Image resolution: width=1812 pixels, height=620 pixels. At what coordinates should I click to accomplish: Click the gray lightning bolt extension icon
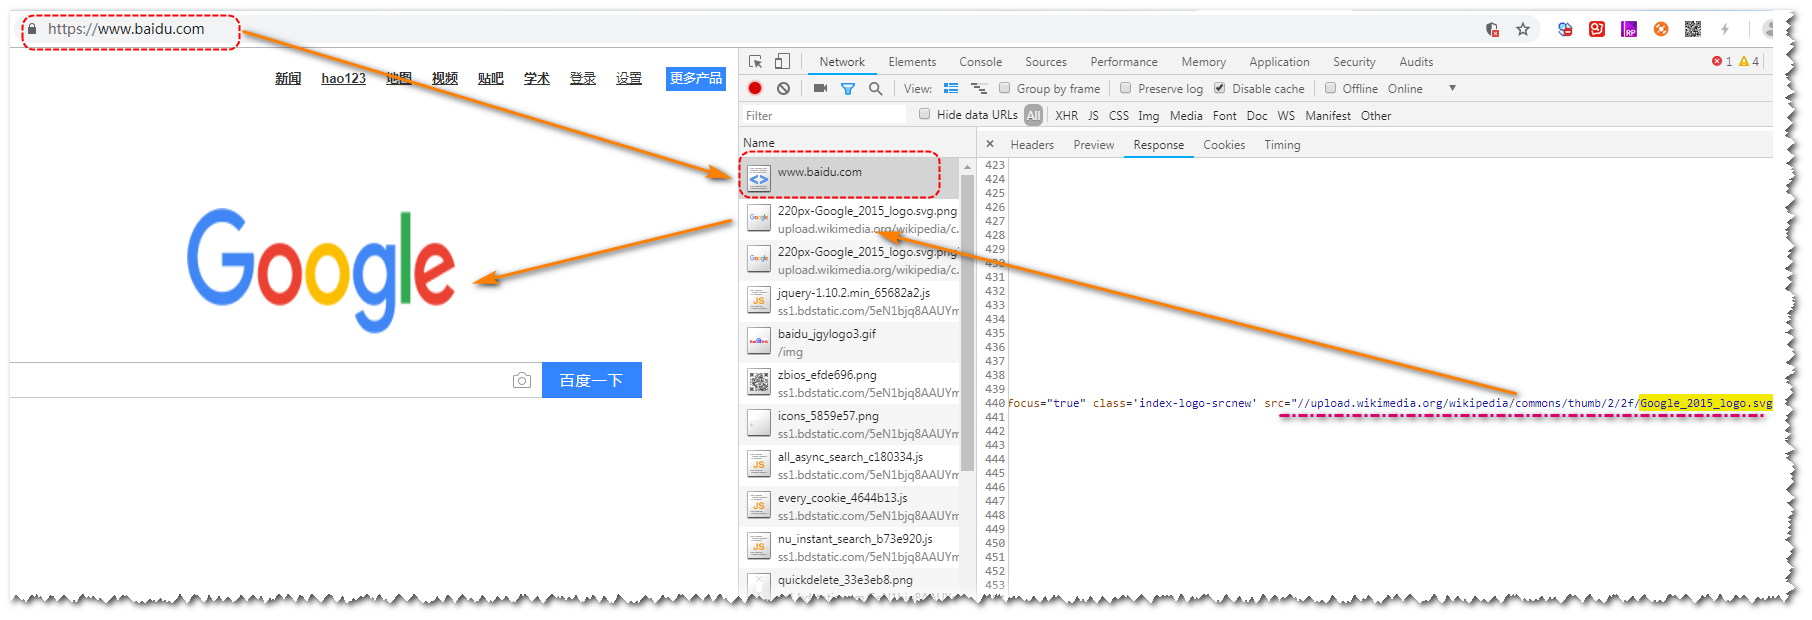pyautogui.click(x=1725, y=29)
